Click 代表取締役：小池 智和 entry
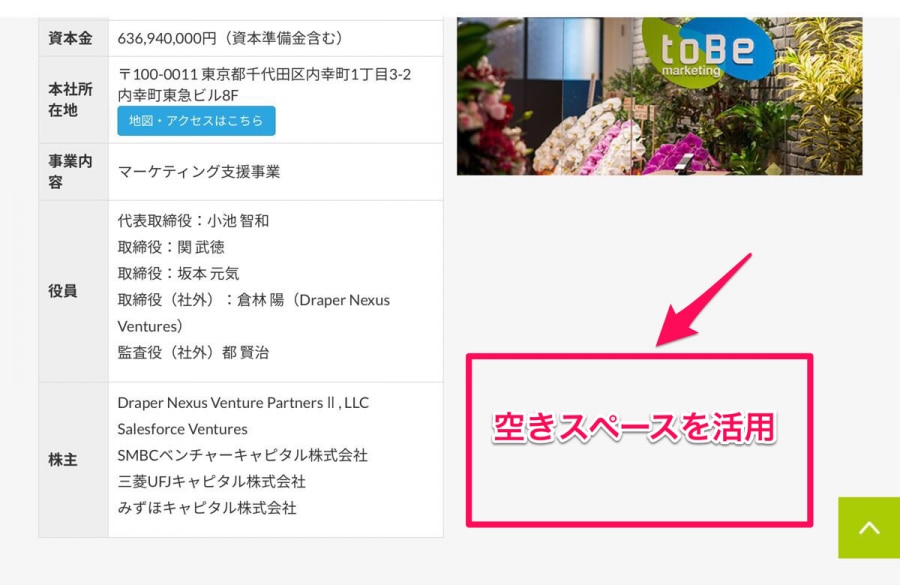900x585 pixels. 193,221
